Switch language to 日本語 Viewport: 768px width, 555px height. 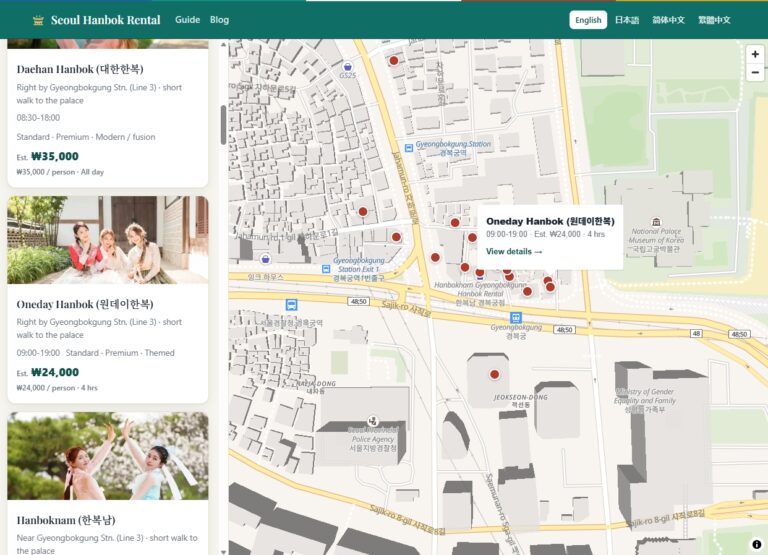click(627, 20)
